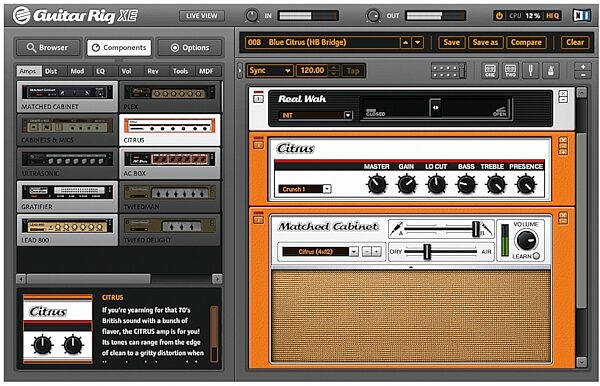Adjust the Citrus GAIN knob
This screenshot has width=600, height=386.
(407, 184)
